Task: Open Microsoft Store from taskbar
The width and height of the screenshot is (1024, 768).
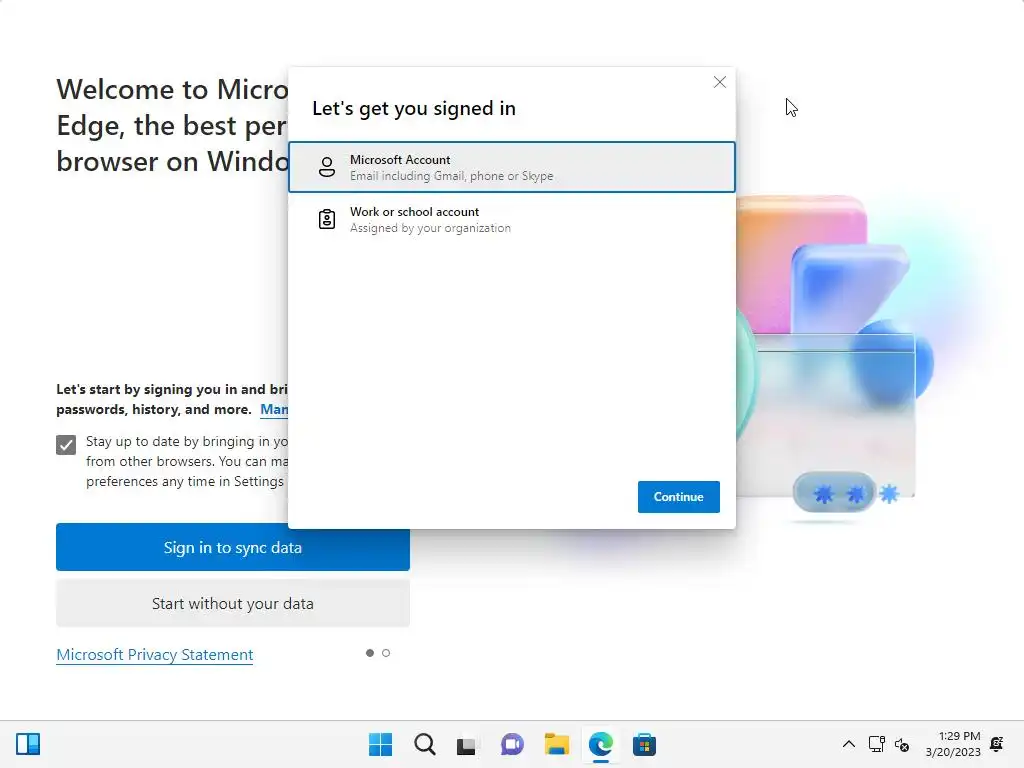Action: 644,744
